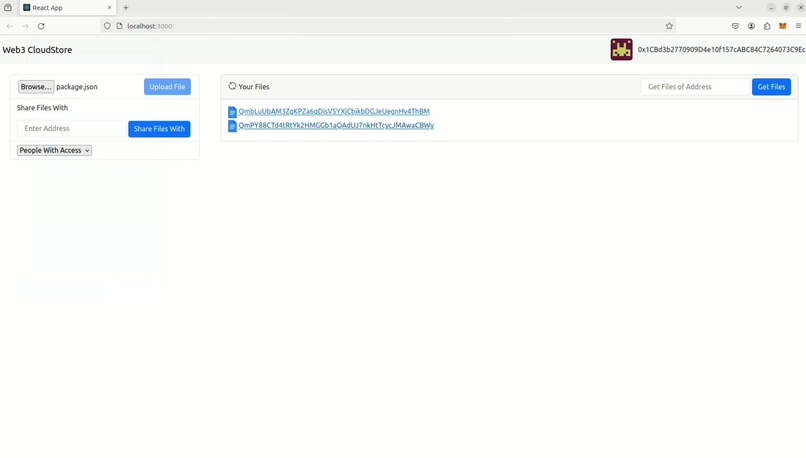Reload the page with browser refresh icon

tap(41, 26)
